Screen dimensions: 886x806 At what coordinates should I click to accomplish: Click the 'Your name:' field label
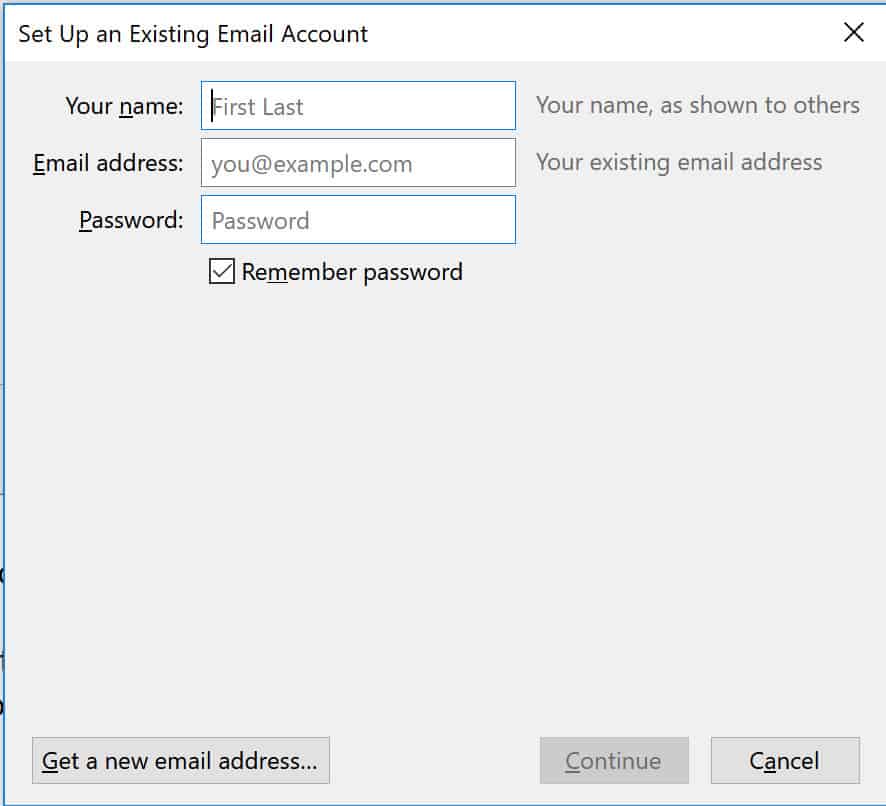click(x=124, y=106)
